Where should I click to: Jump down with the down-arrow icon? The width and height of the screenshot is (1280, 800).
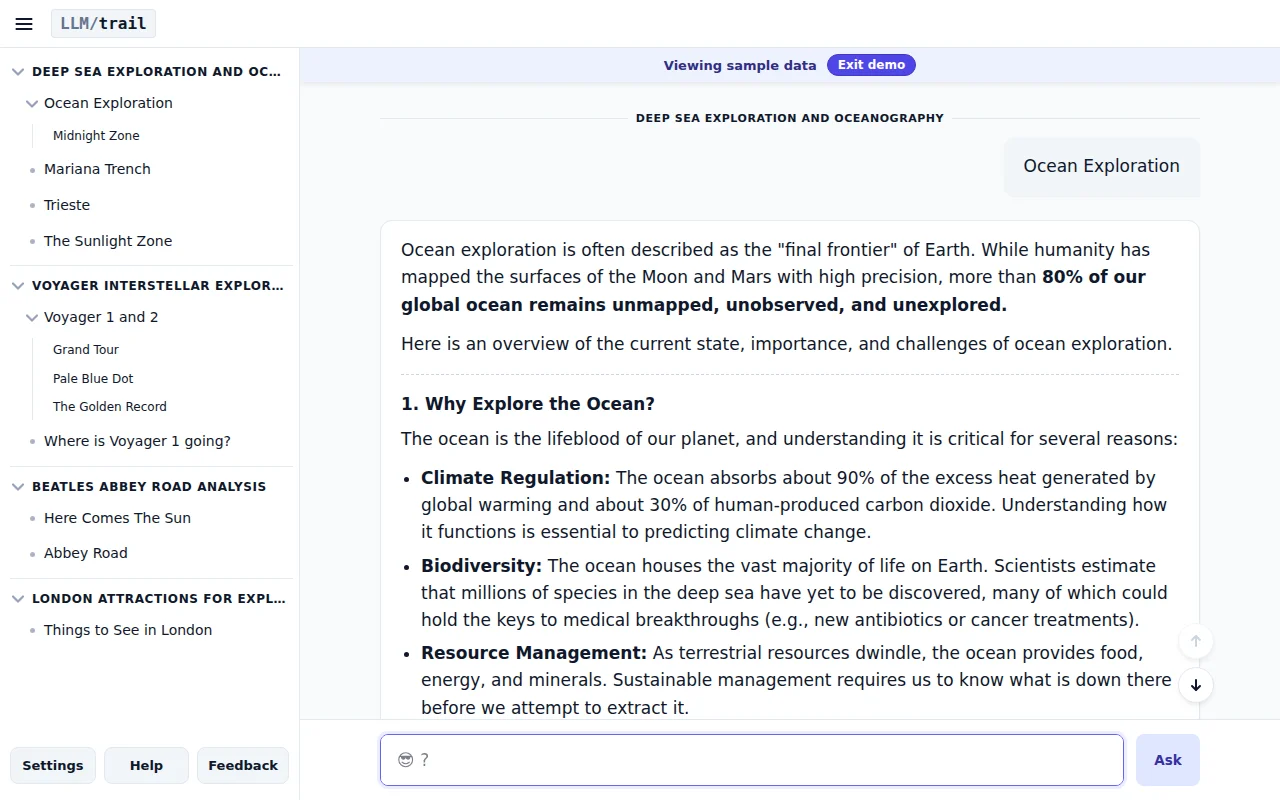[1196, 685]
